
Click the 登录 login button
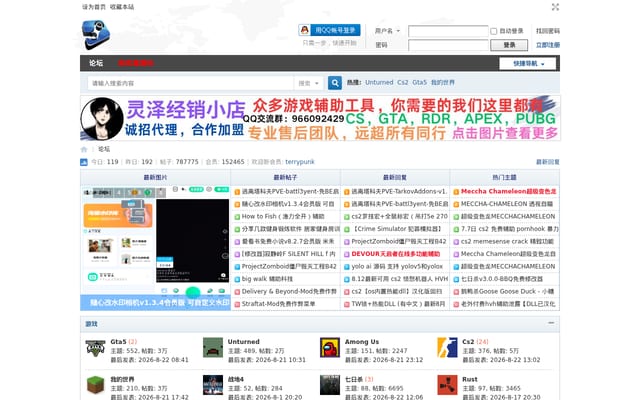[509, 45]
